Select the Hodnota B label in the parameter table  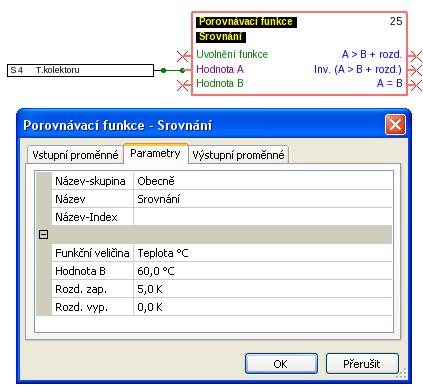(x=92, y=271)
